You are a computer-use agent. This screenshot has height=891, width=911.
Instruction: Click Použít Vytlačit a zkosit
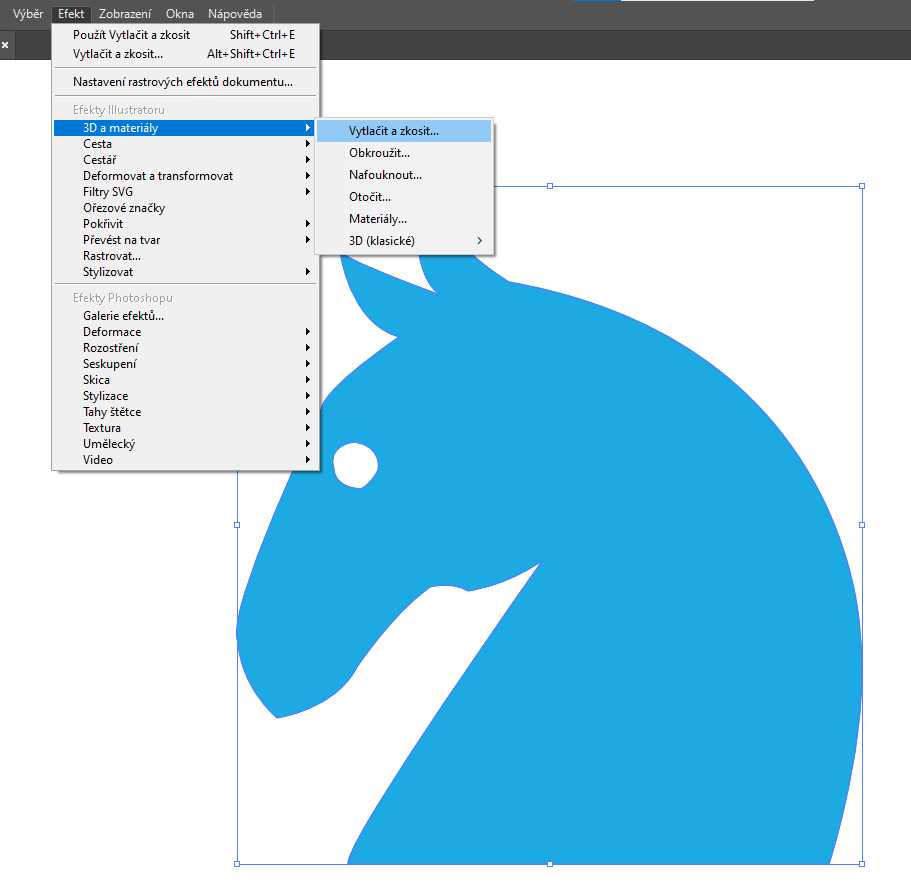[x=131, y=34]
